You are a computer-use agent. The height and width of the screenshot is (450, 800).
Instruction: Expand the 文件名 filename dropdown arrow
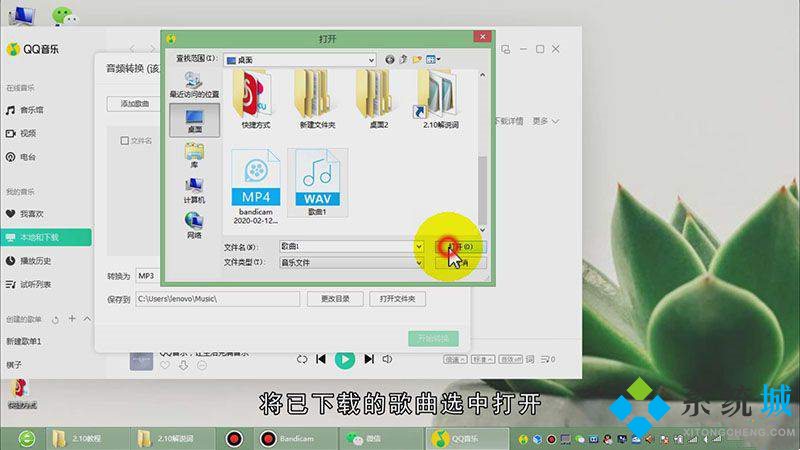[x=419, y=247]
